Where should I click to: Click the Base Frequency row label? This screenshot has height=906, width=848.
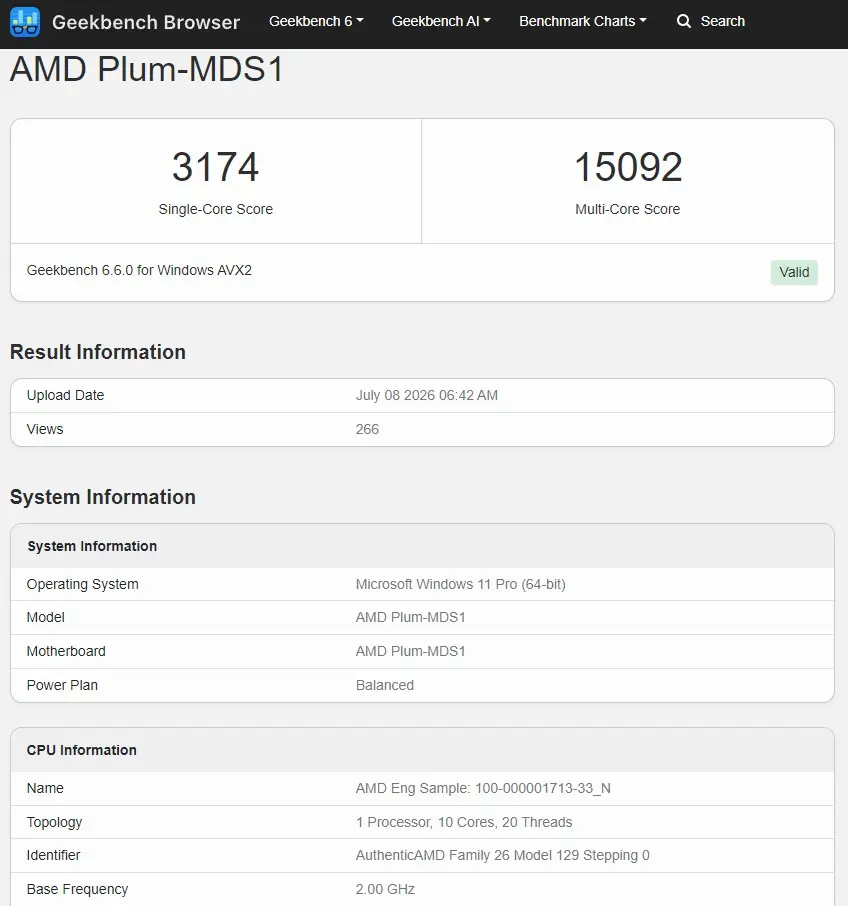tap(77, 889)
